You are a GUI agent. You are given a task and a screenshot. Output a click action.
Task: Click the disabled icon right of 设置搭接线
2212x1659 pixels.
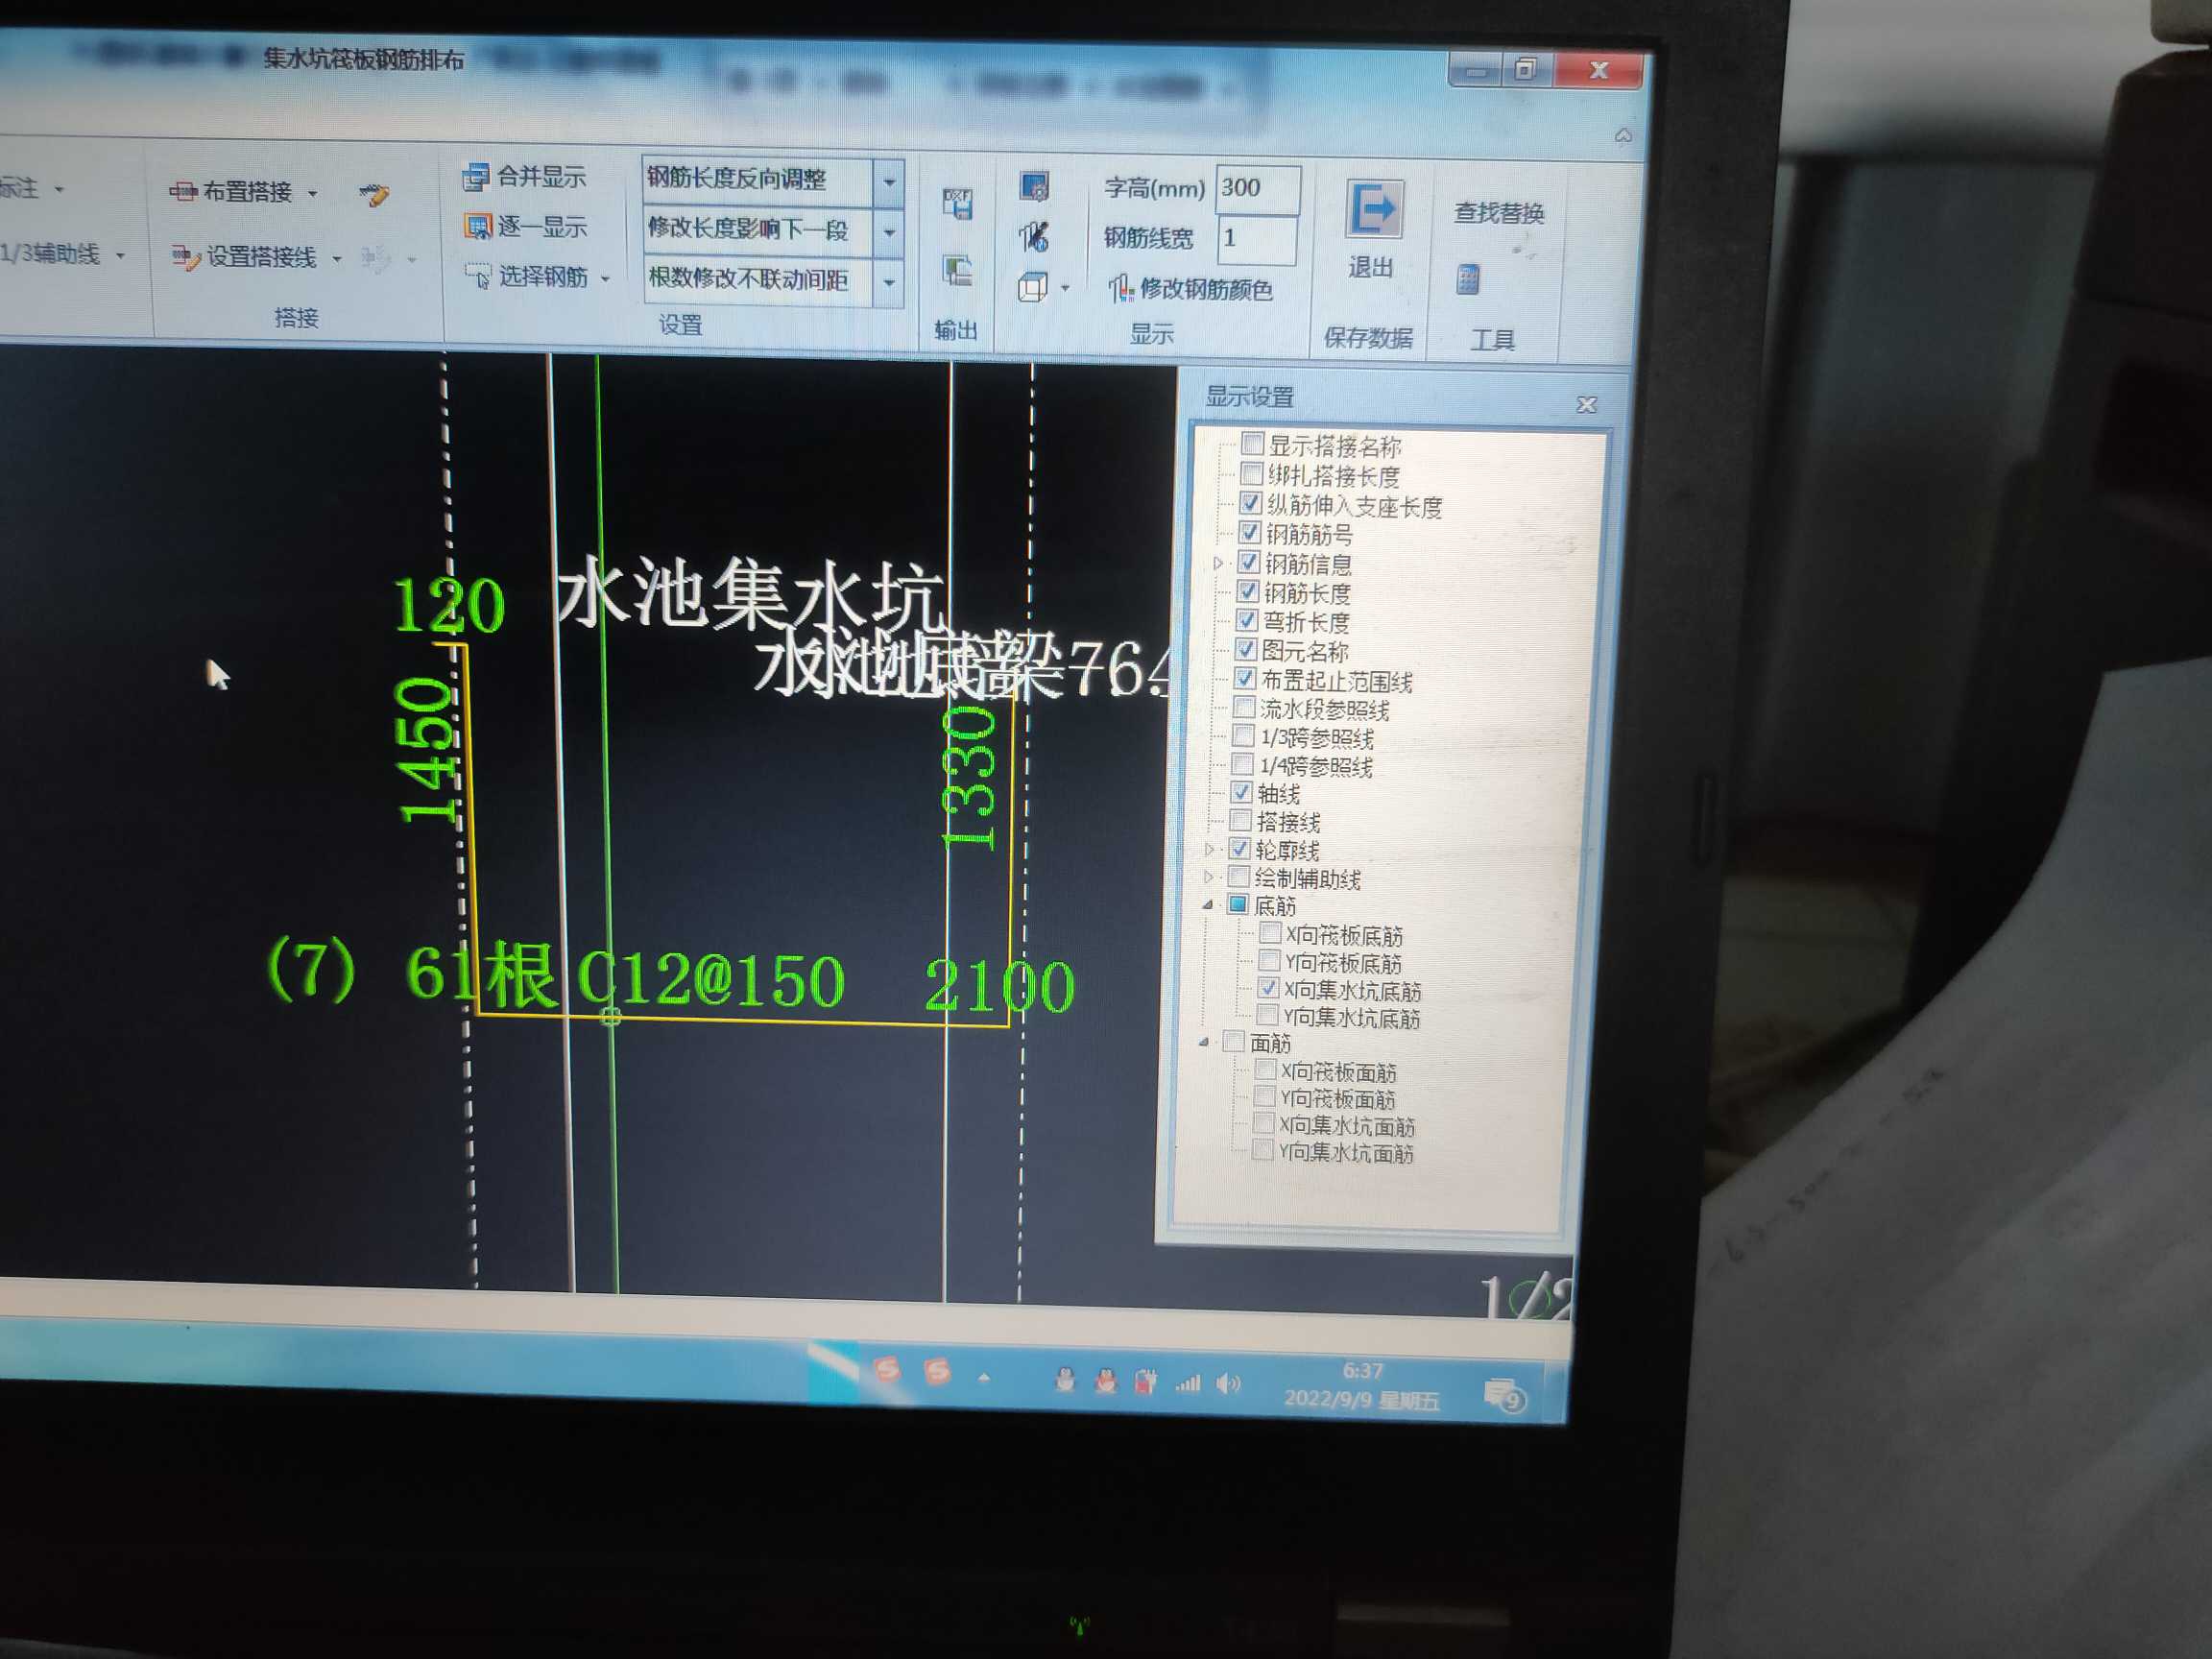376,259
